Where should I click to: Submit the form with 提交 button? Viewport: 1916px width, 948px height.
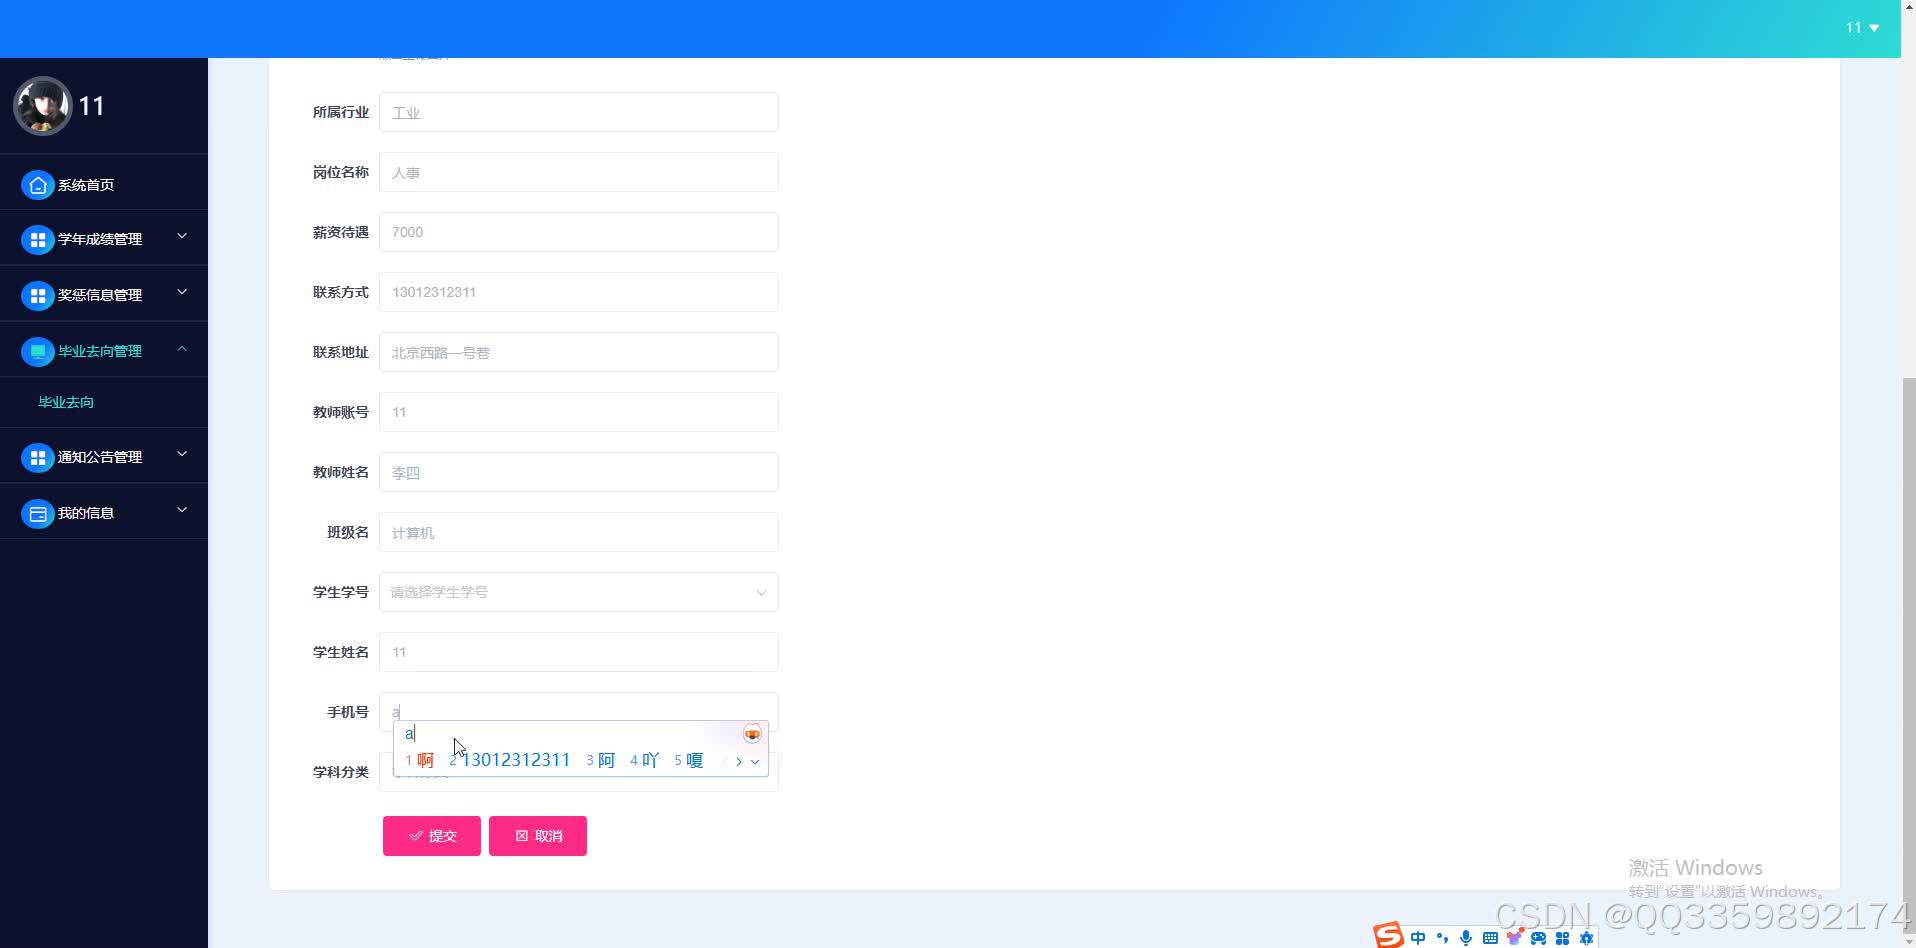[432, 836]
